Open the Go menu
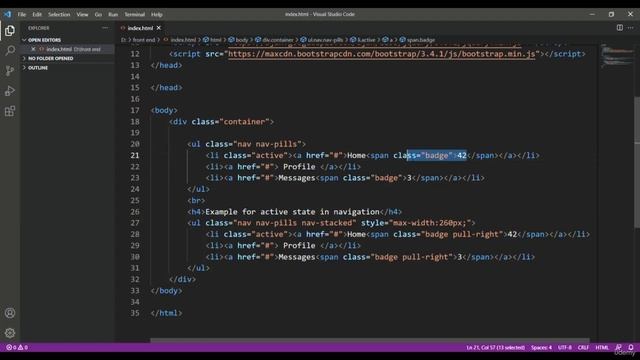The width and height of the screenshot is (640, 360). click(98, 14)
